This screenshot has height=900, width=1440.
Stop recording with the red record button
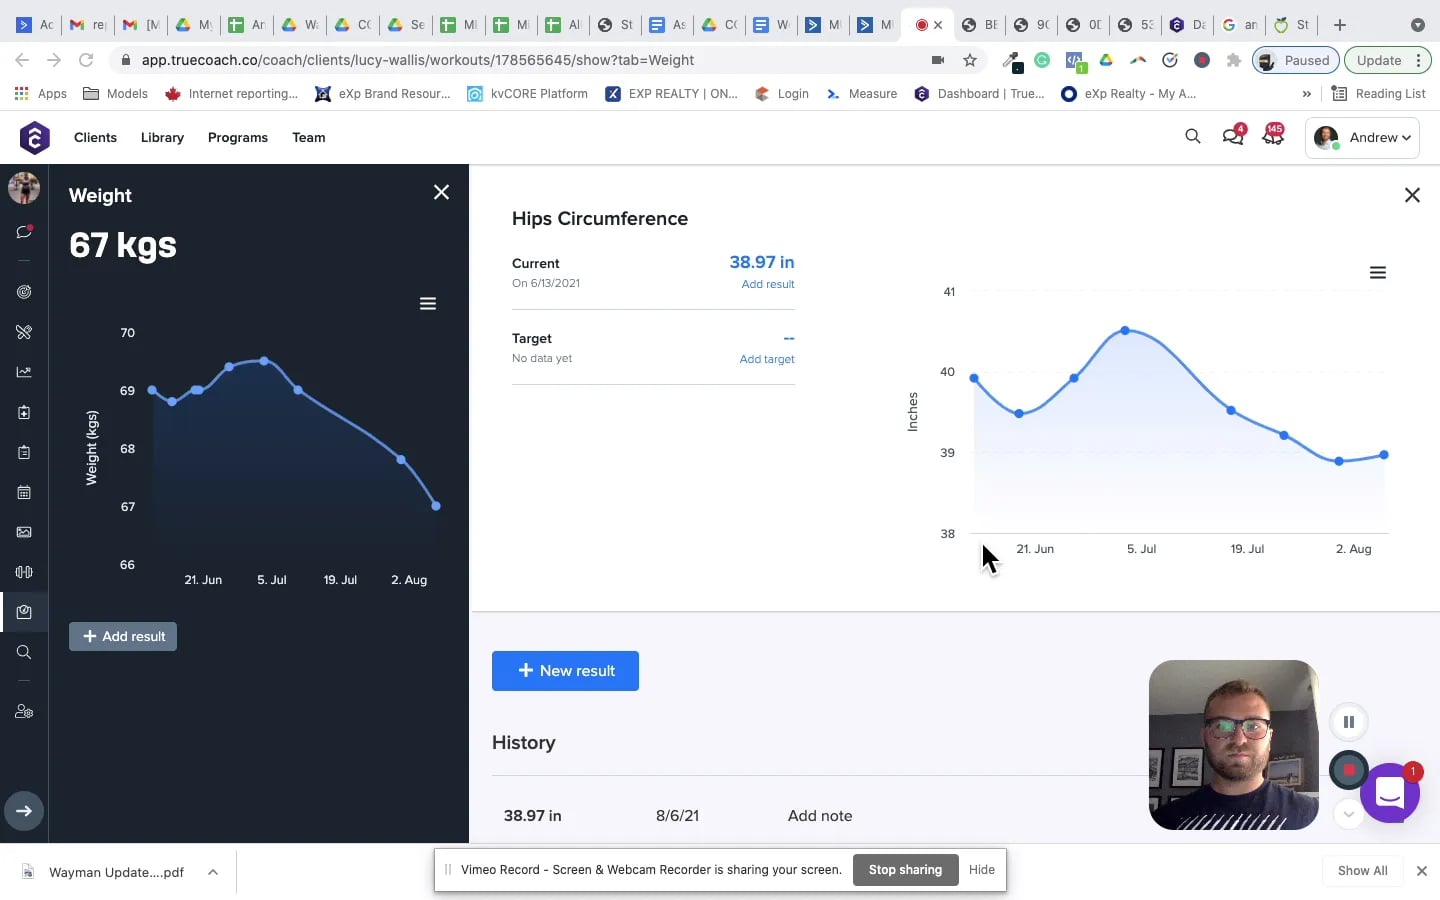1348,770
